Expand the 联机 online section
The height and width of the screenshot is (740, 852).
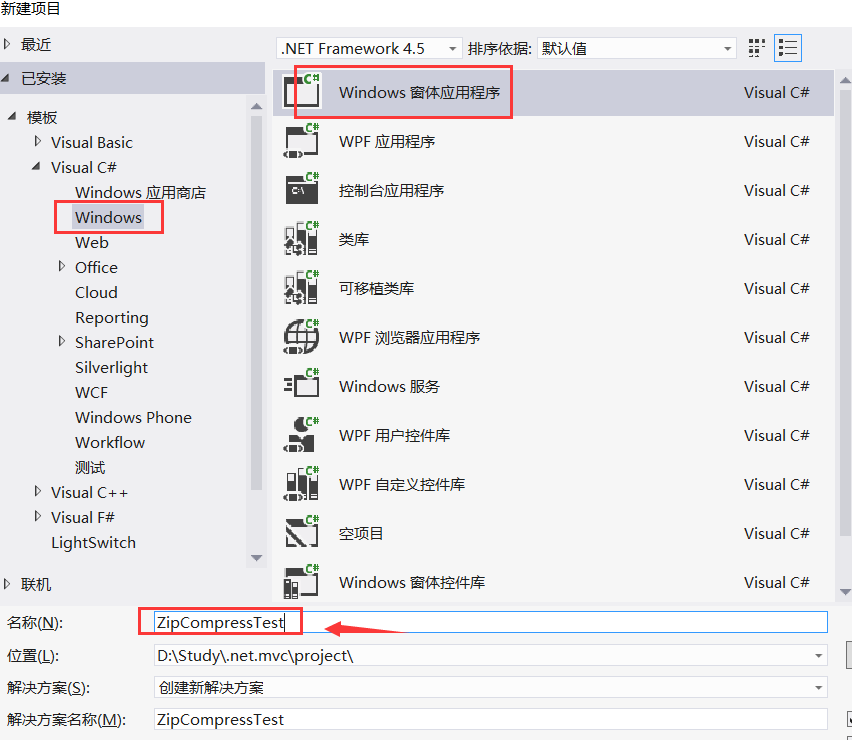click(9, 584)
